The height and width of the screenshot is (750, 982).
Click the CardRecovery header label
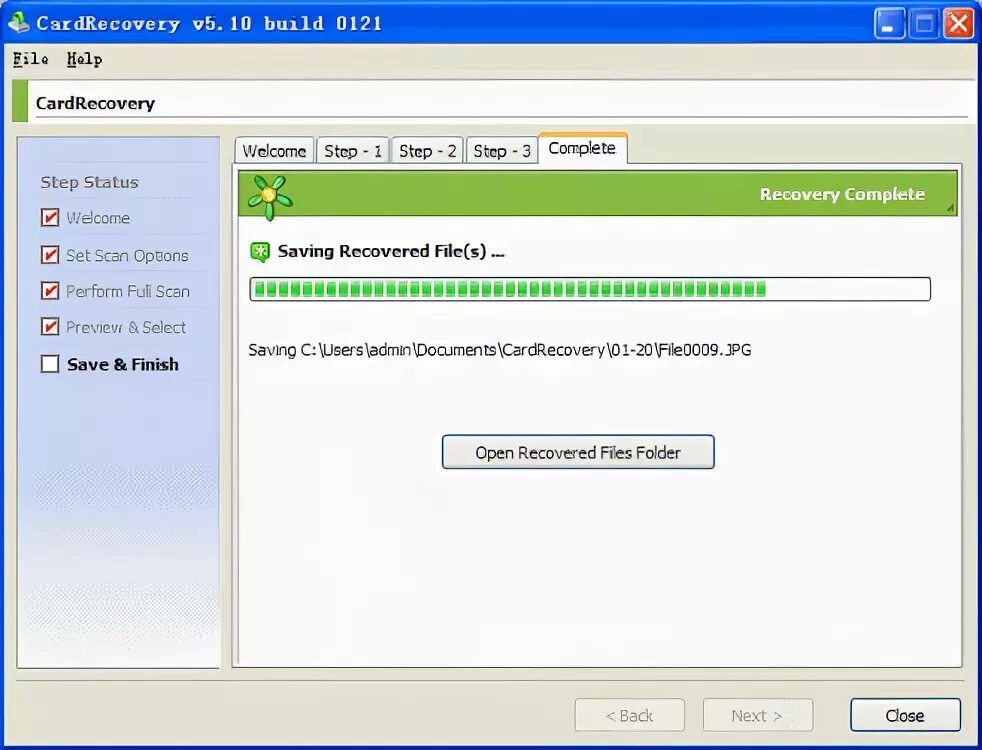(95, 103)
